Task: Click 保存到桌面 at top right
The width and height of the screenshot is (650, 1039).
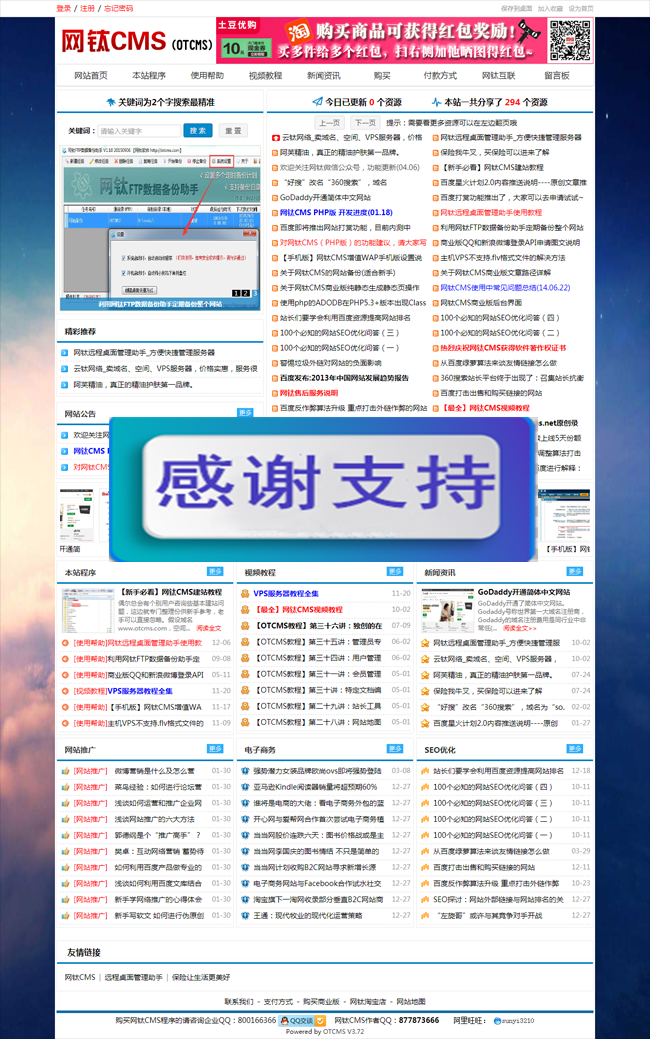Action: coord(517,9)
